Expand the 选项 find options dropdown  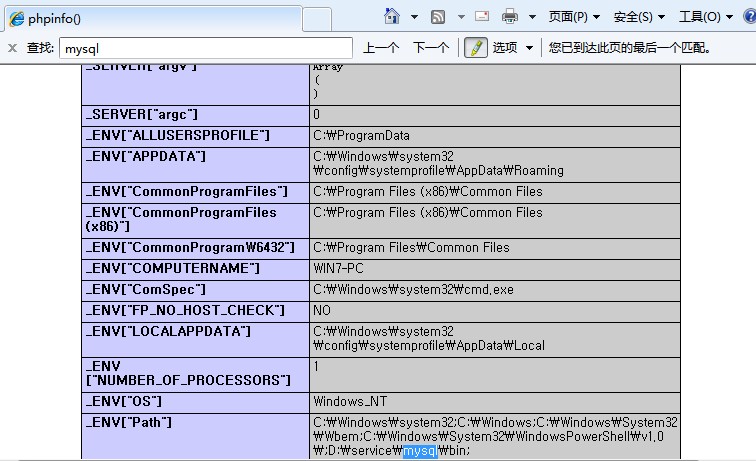[513, 48]
